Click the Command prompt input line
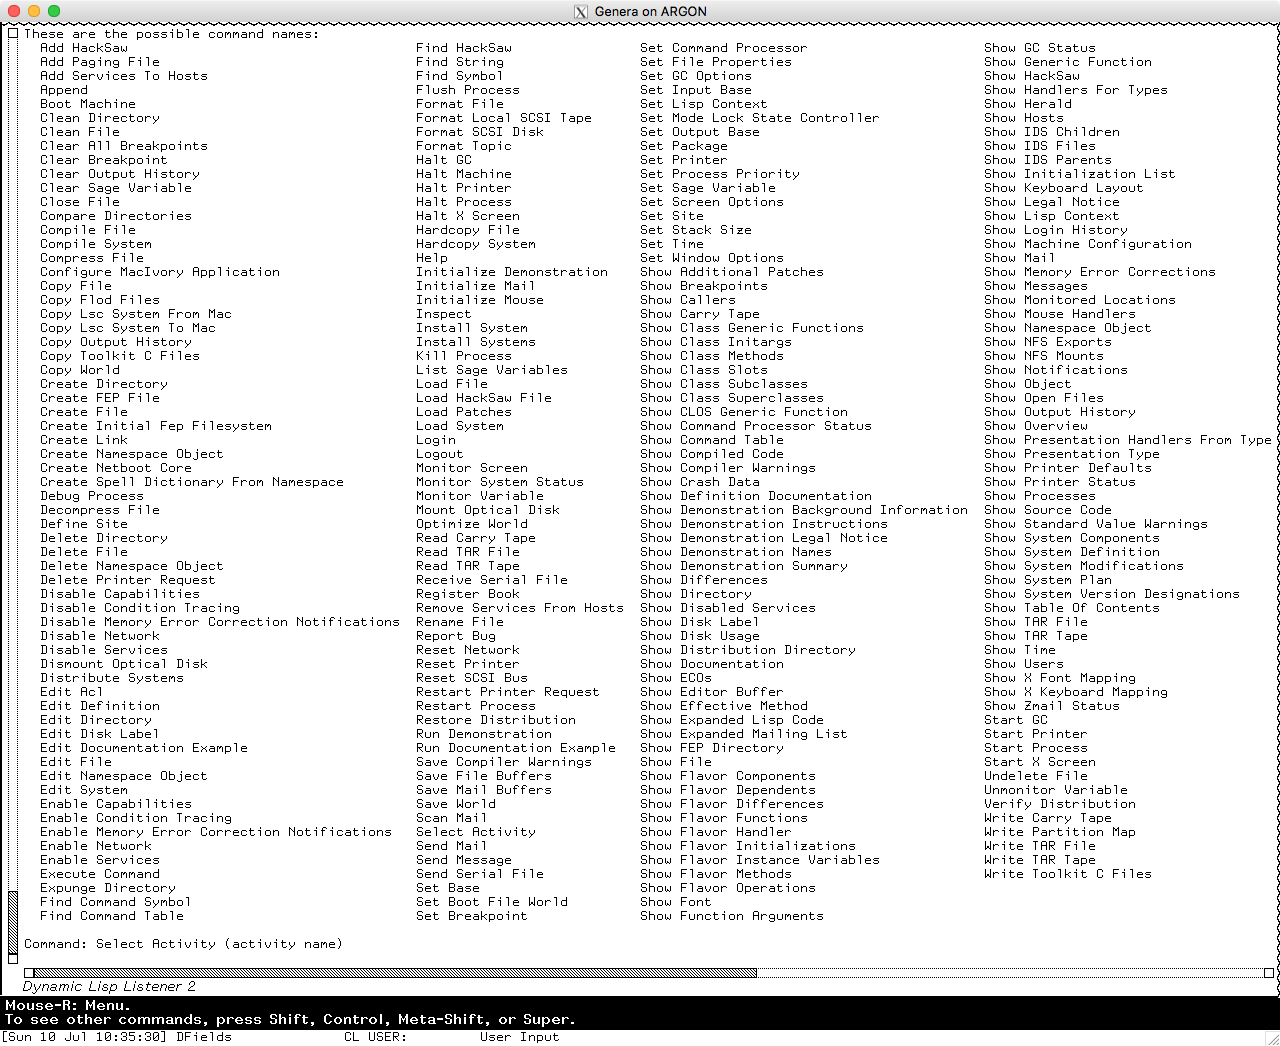 (600, 943)
